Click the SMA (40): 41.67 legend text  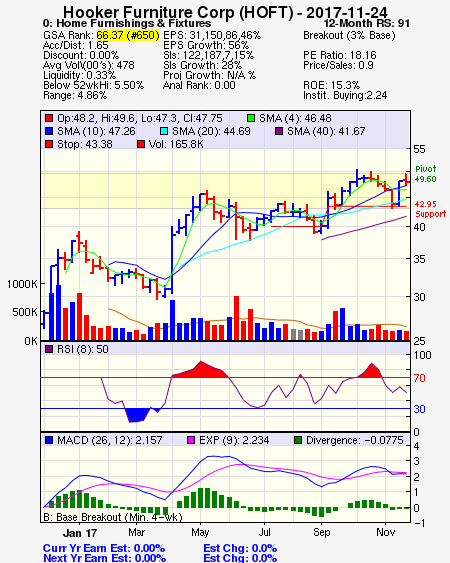326,131
